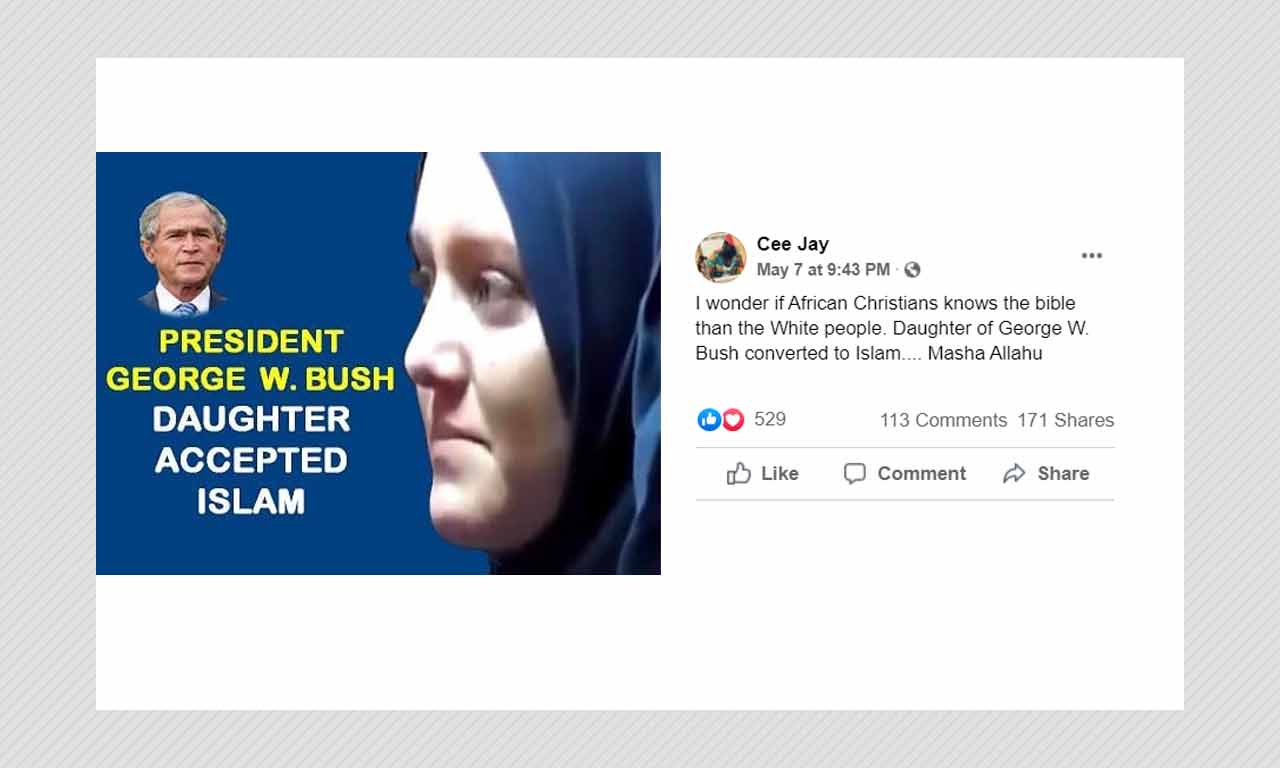Click the speech bubble Comment icon

point(855,474)
